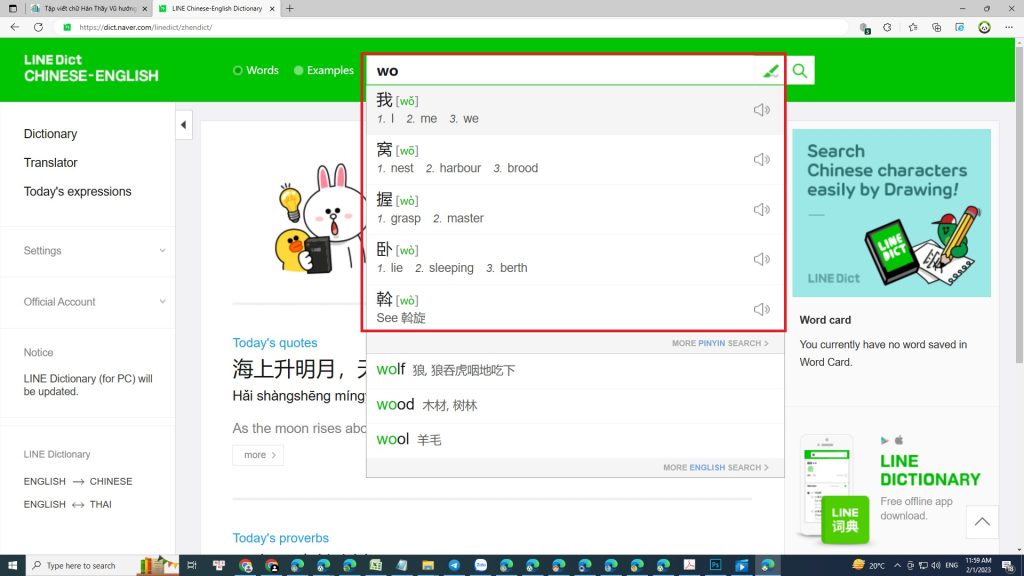This screenshot has height=576, width=1024.
Task: Play pronunciation for 我 wǒ
Action: 761,110
